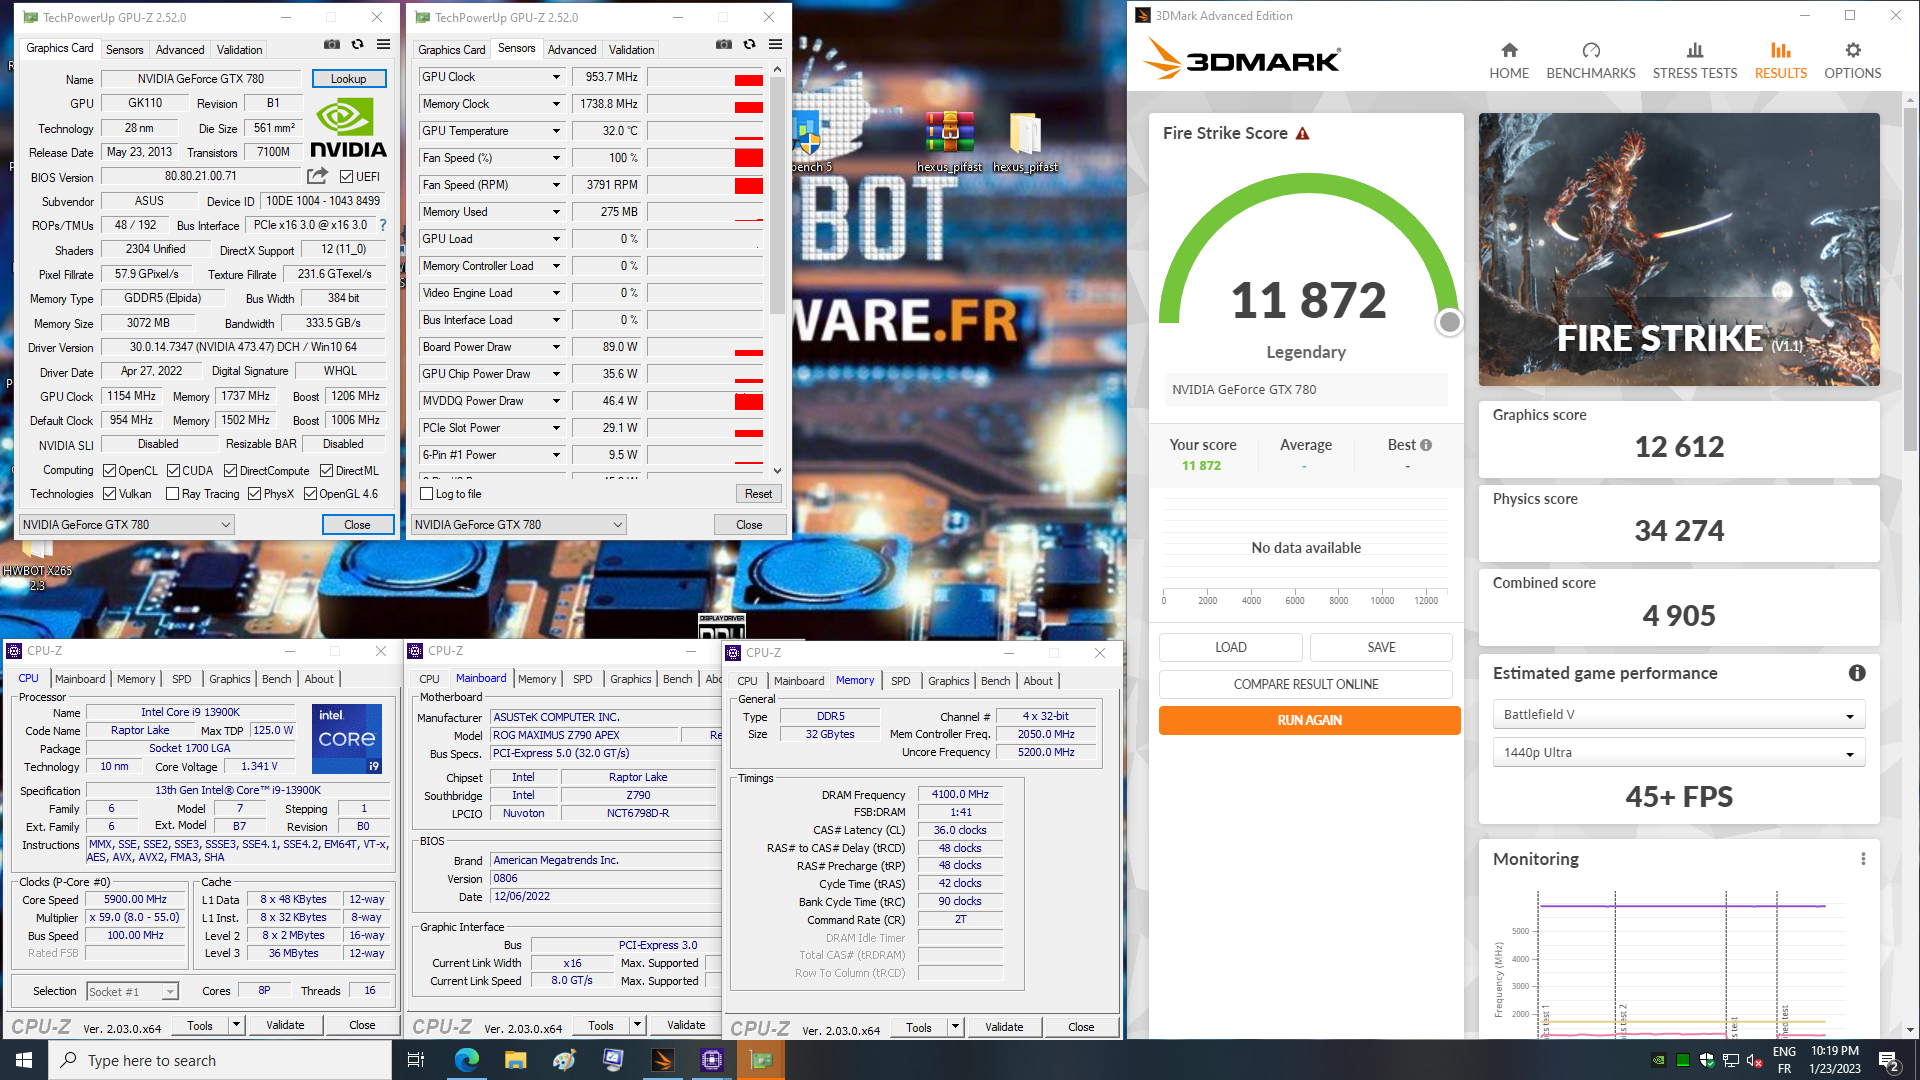The height and width of the screenshot is (1080, 1920).
Task: Click Estimated game performance info icon
Action: (x=1857, y=673)
